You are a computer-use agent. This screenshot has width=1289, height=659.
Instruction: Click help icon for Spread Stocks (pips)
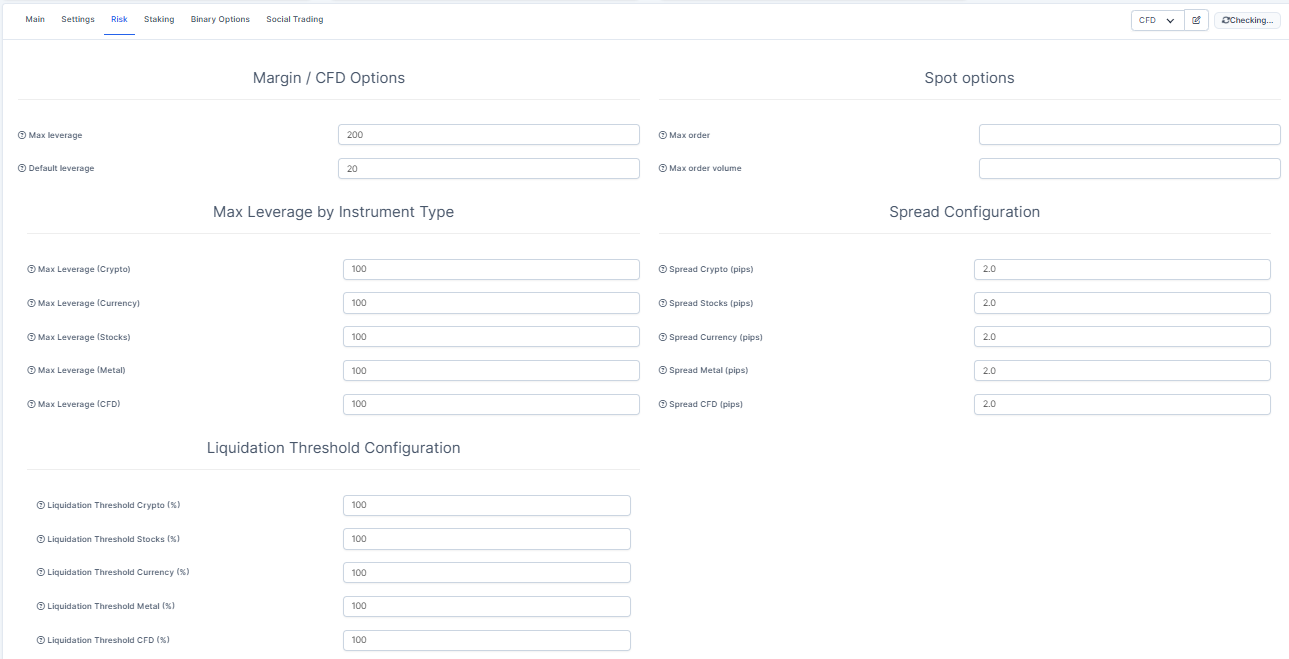[662, 303]
